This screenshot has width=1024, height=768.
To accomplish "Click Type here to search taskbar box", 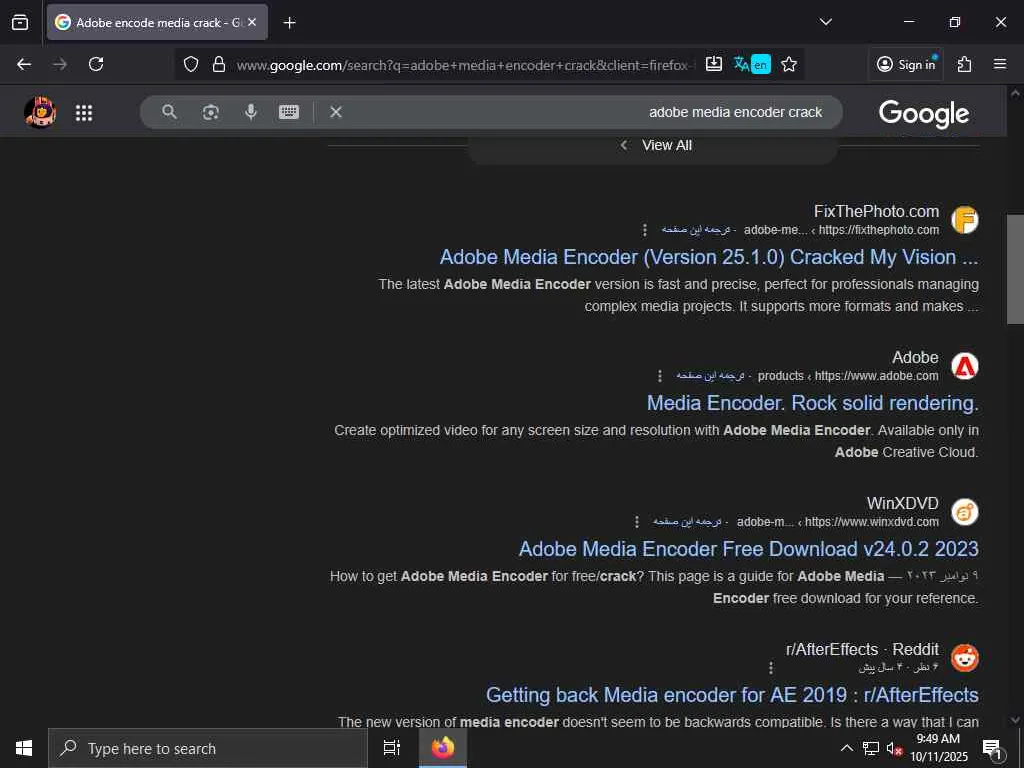I will coord(208,748).
